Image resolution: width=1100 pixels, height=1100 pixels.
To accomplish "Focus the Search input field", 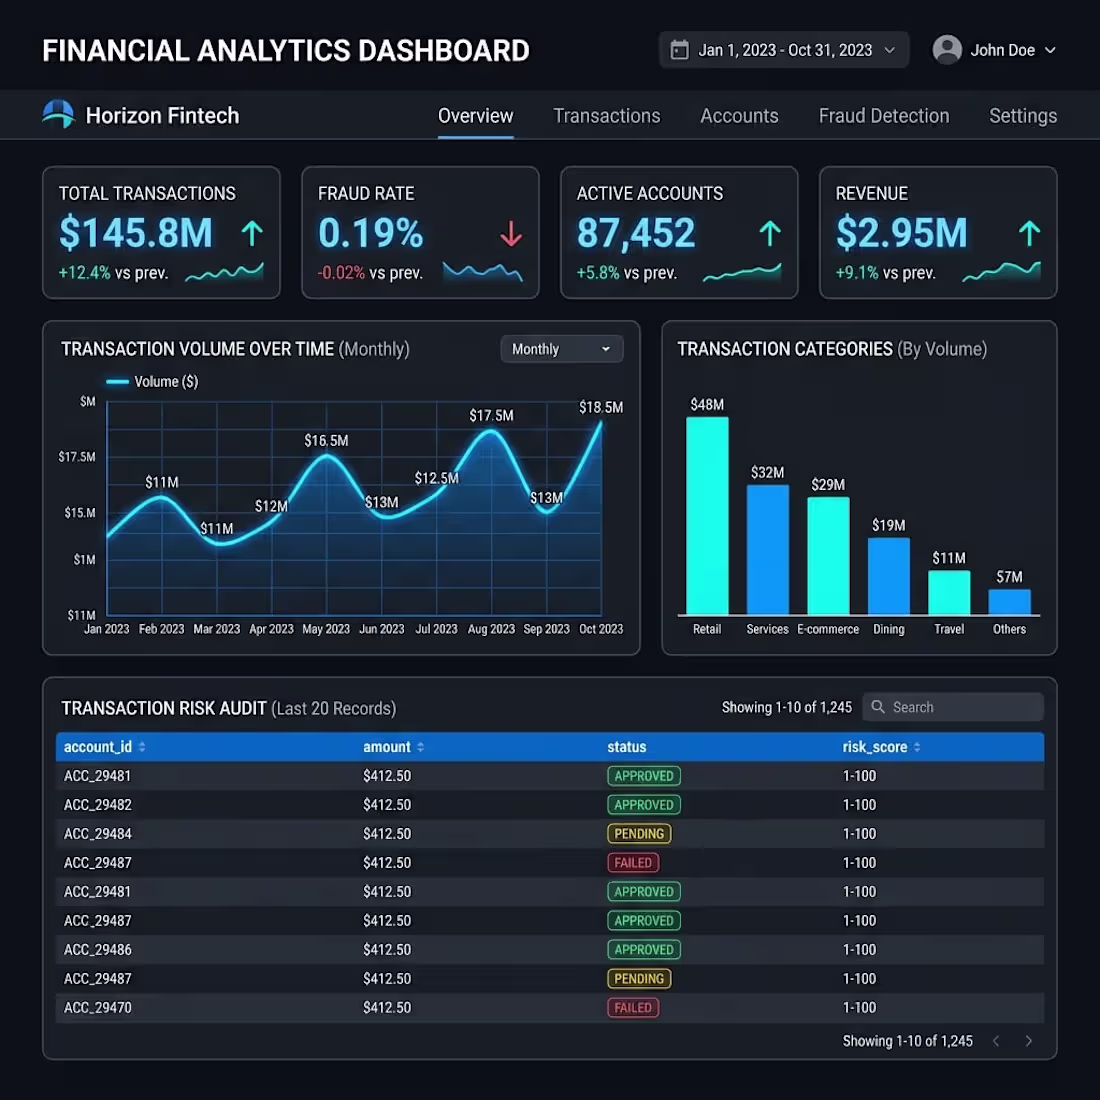I will pyautogui.click(x=953, y=707).
